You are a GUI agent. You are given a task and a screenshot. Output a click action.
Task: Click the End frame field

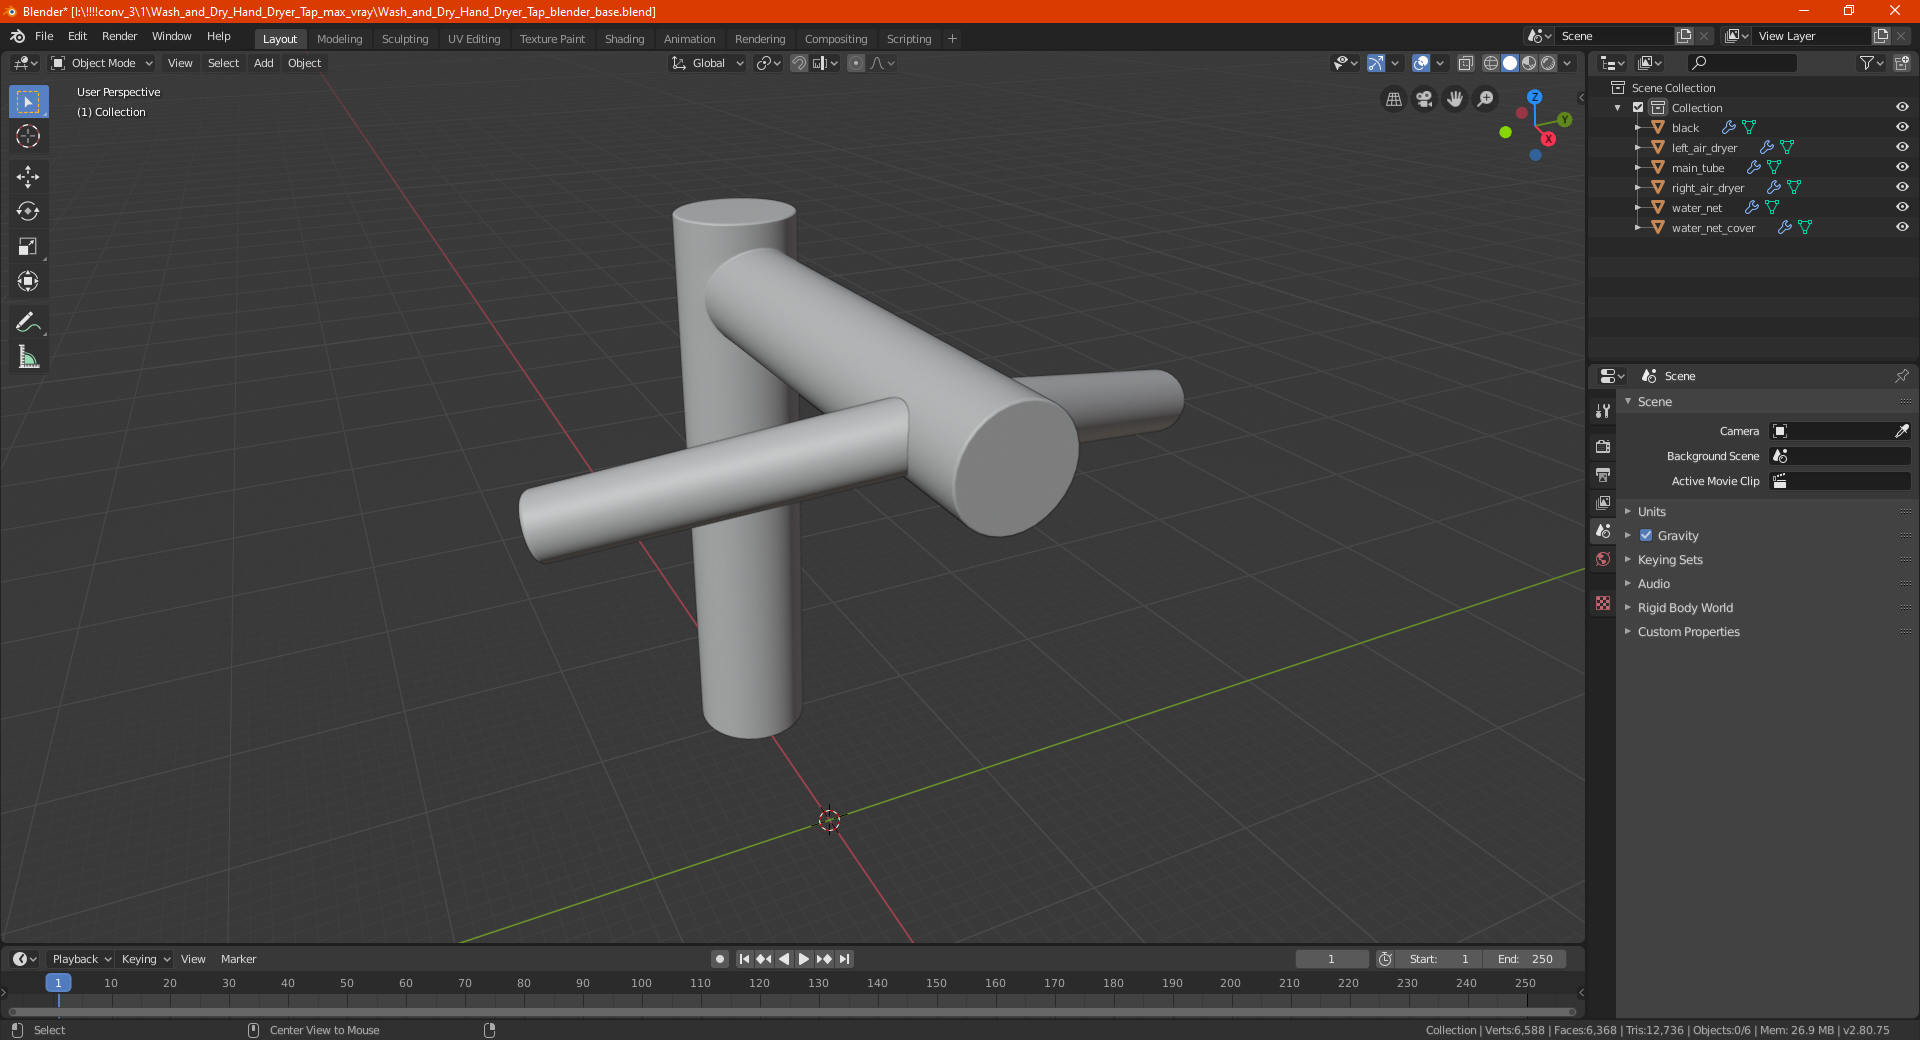point(1524,959)
